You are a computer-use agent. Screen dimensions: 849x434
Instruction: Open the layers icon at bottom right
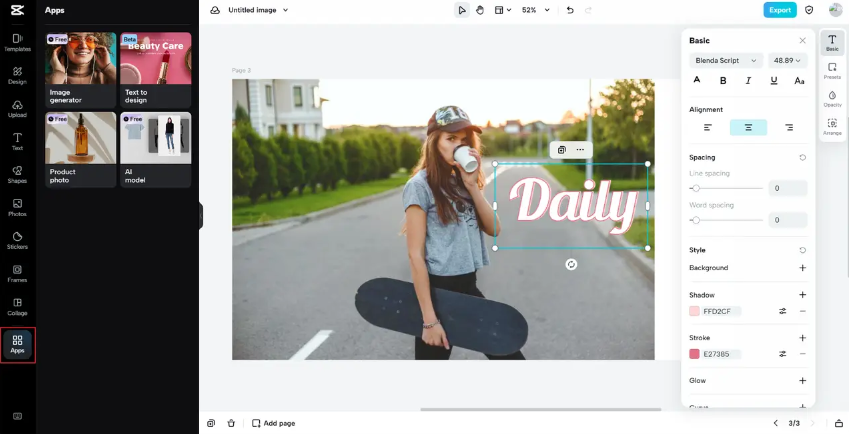[x=839, y=423]
